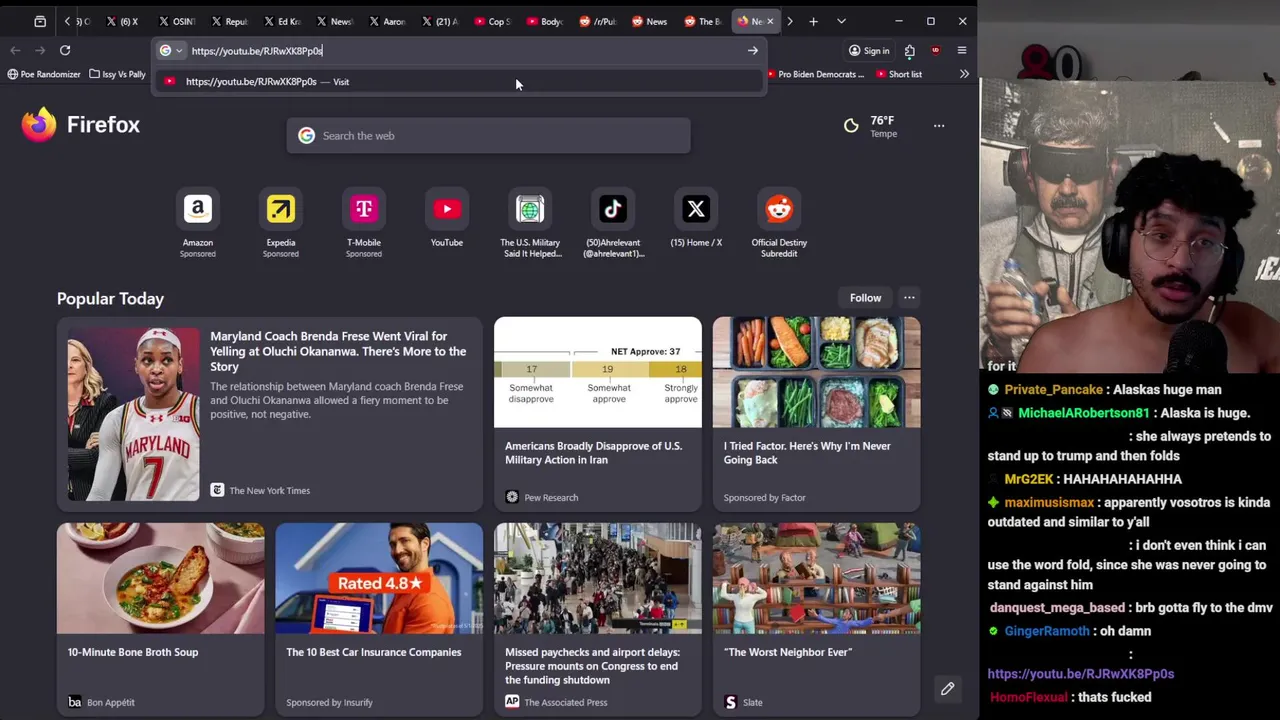This screenshot has height=720, width=1280.
Task: Select the youtu.be Visit suggestion row
Action: click(x=459, y=82)
